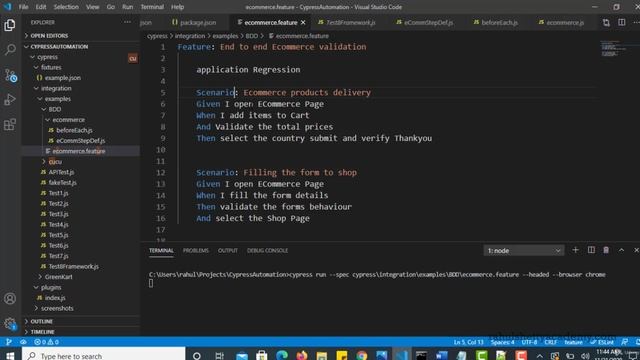
Task: Change the UTF-8 encoding setting
Action: (529, 342)
